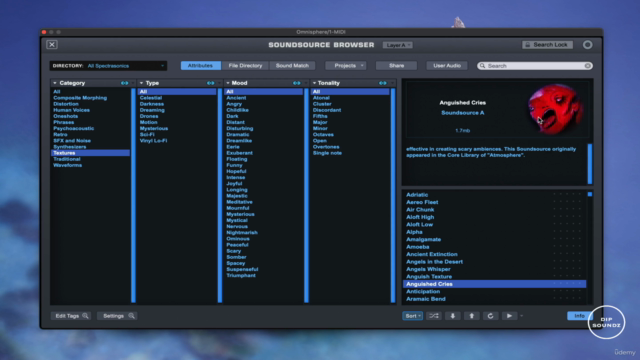The height and width of the screenshot is (360, 640).
Task: Click the description text scrollbar
Action: point(589,163)
